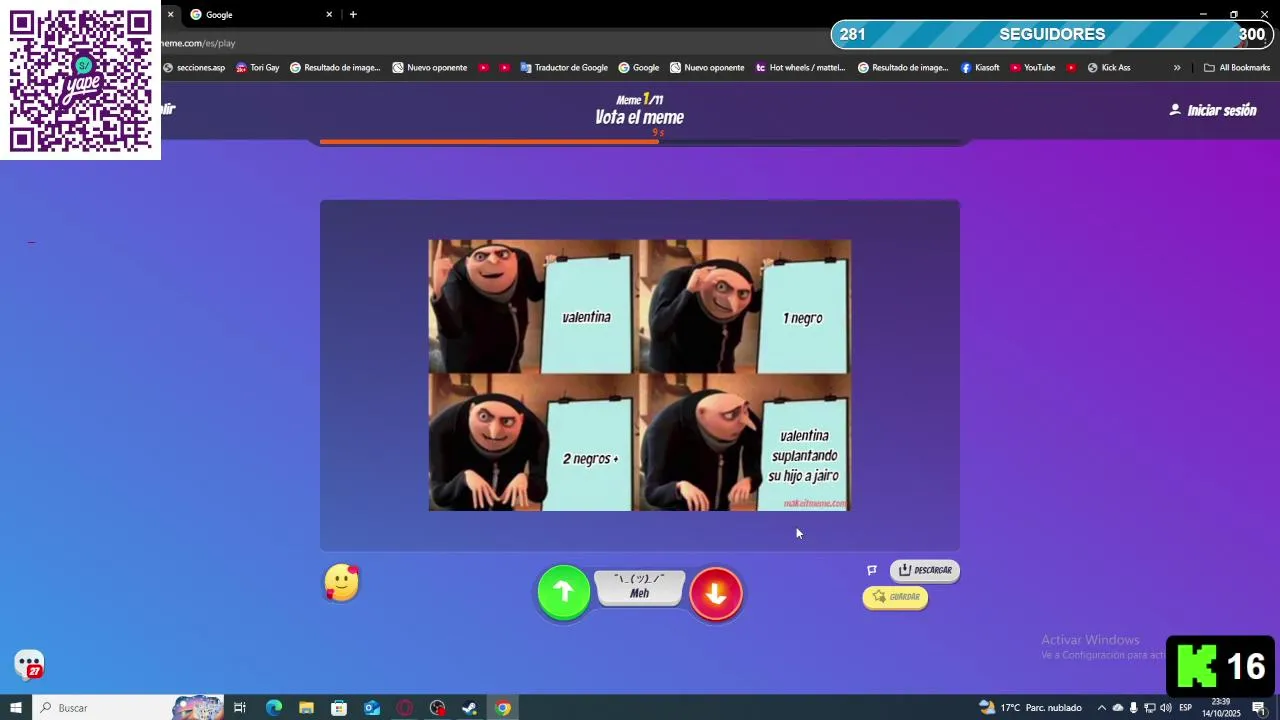1280x720 pixels.
Task: Click the Gru meme image
Action: point(639,375)
